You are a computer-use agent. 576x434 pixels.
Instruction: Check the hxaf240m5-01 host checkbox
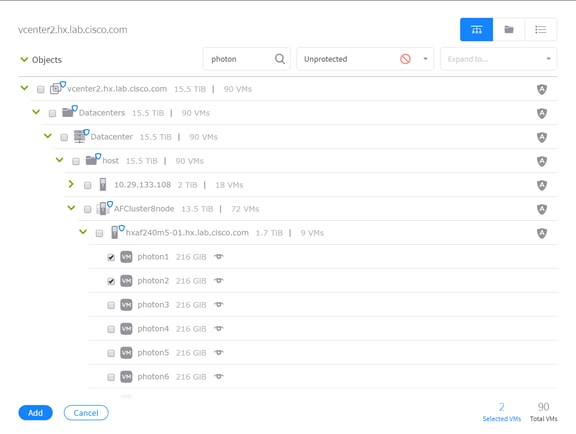pyautogui.click(x=99, y=233)
